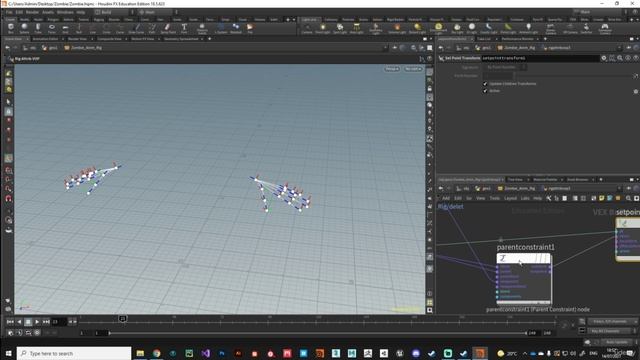The image size is (640, 360).
Task: Select the Volume Light shelf tool
Action: click(397, 28)
